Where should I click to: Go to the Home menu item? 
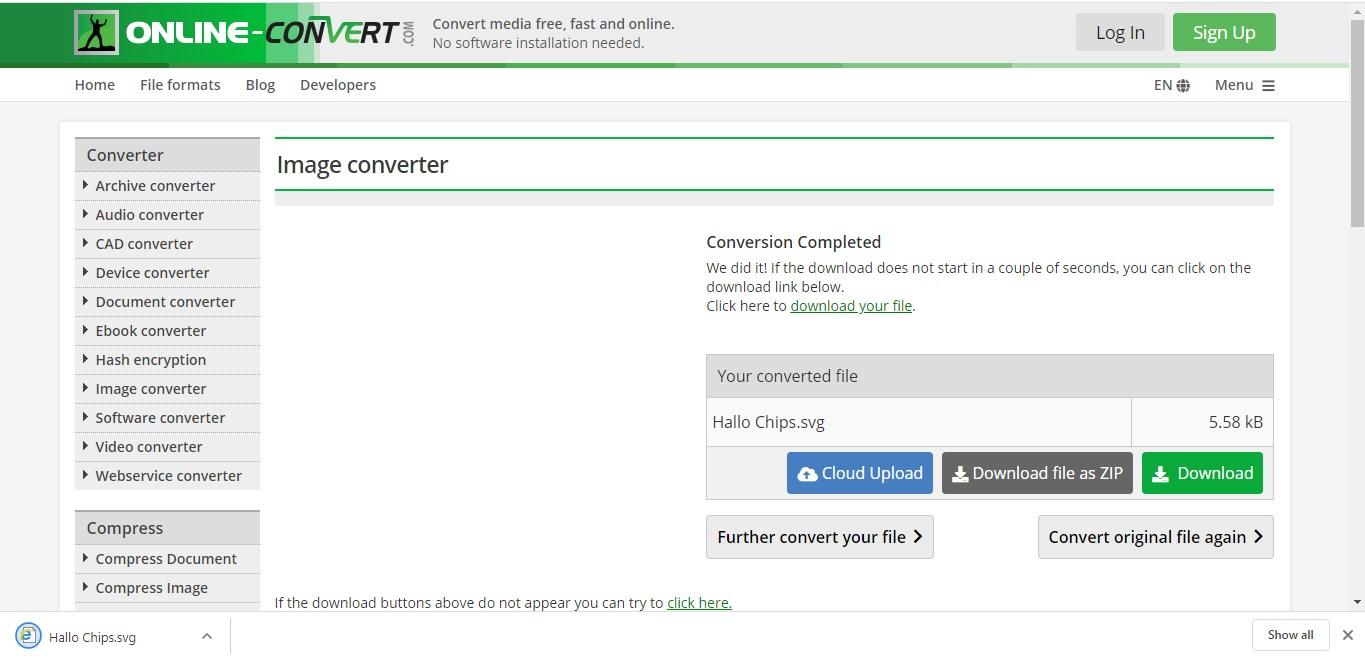pyautogui.click(x=95, y=85)
